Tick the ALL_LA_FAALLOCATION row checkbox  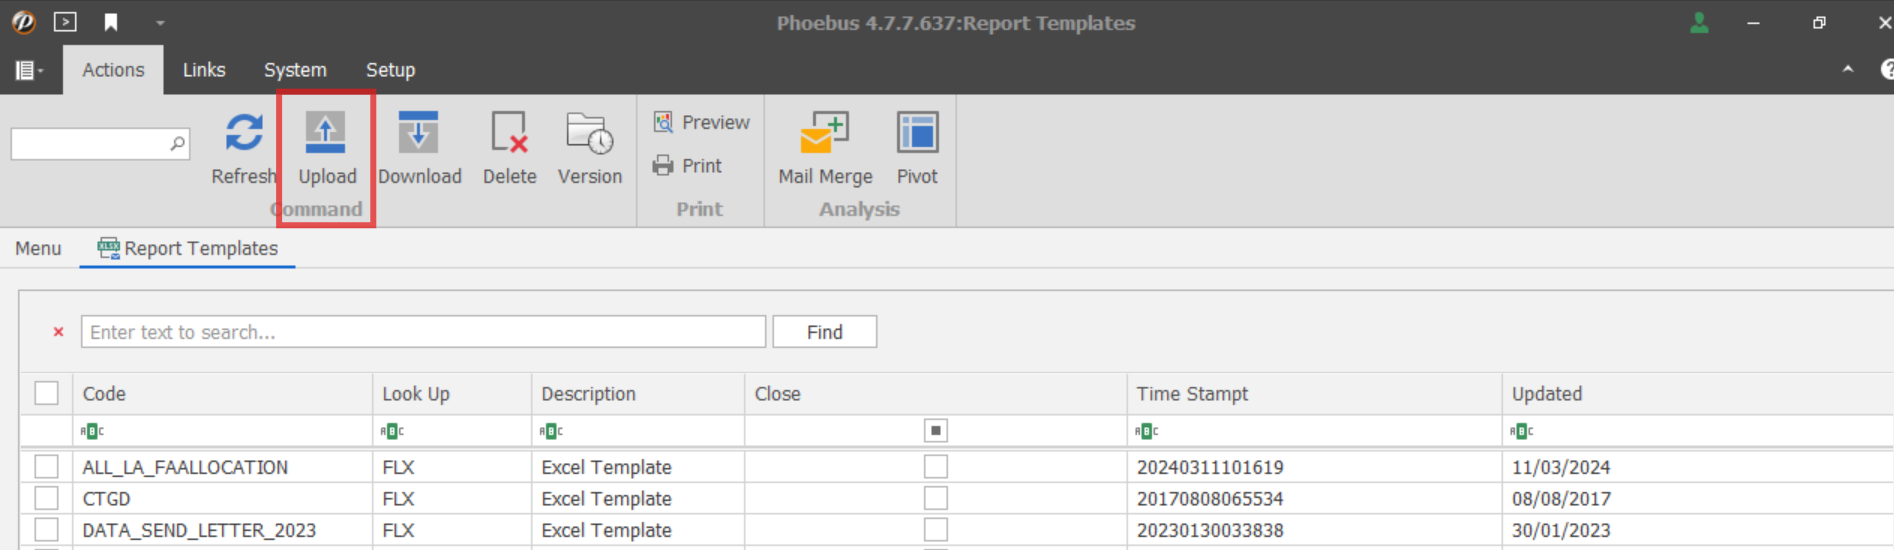pyautogui.click(x=46, y=467)
